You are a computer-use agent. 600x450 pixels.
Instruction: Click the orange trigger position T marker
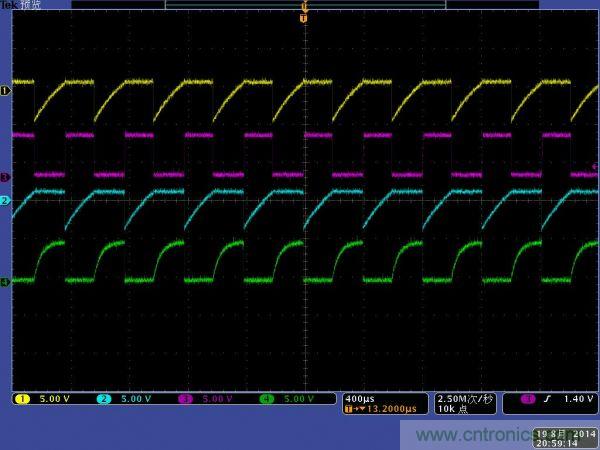[304, 16]
